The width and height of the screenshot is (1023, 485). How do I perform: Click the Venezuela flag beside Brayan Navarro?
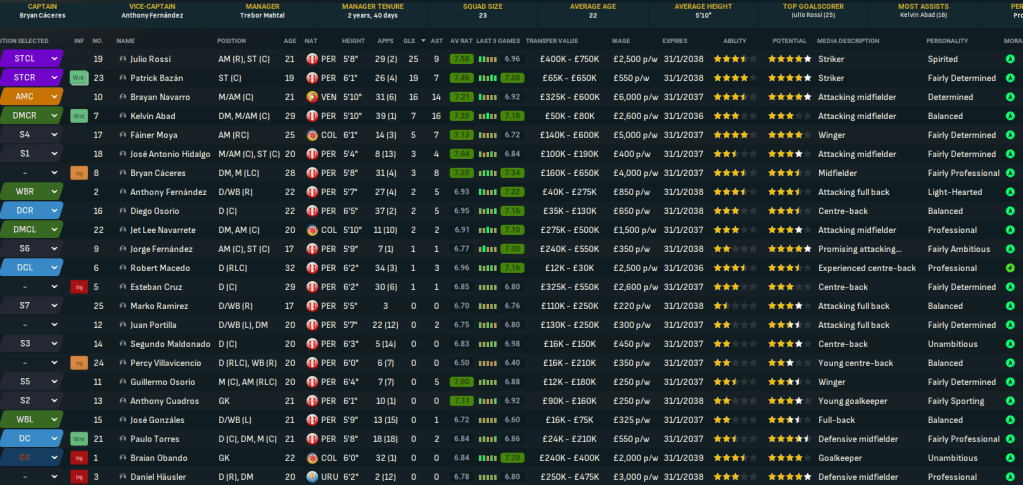[312, 97]
